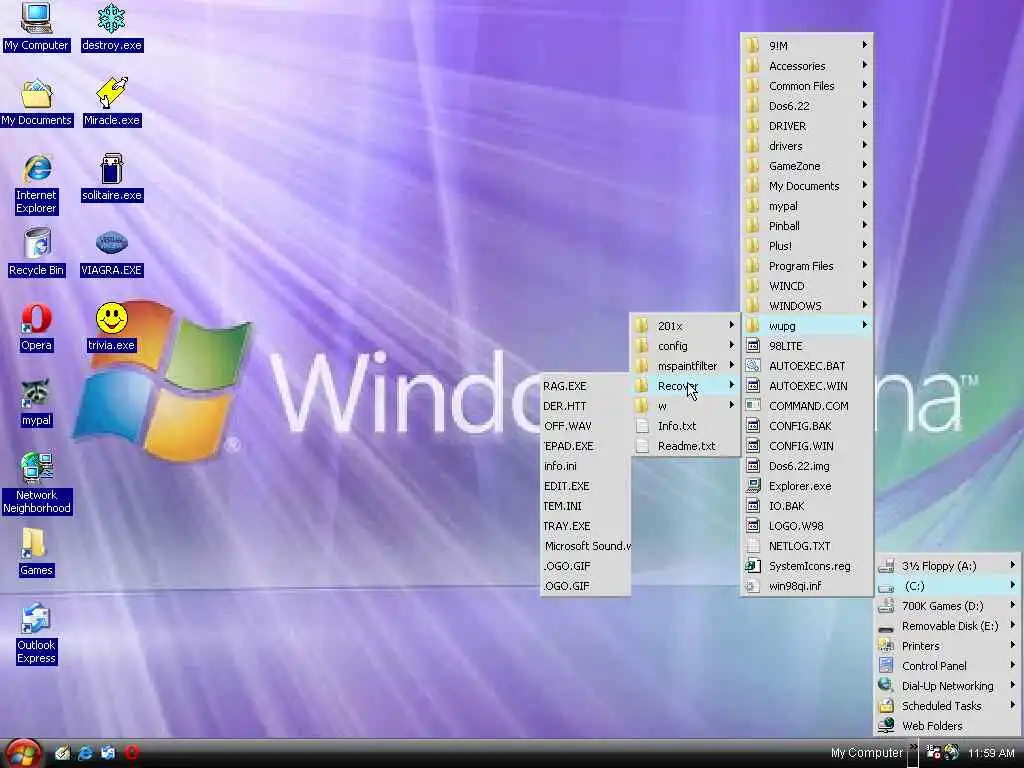Expand the Common Files folder submenu

pos(807,86)
